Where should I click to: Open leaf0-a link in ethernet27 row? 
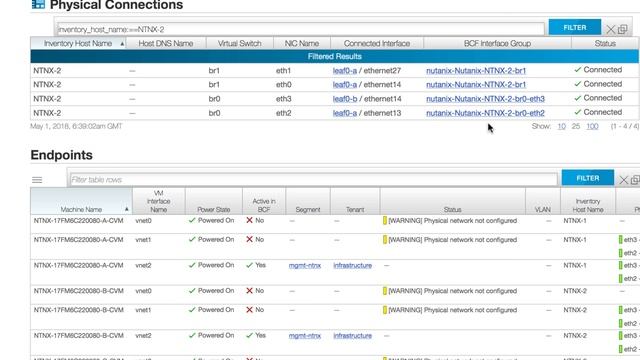[x=344, y=71]
